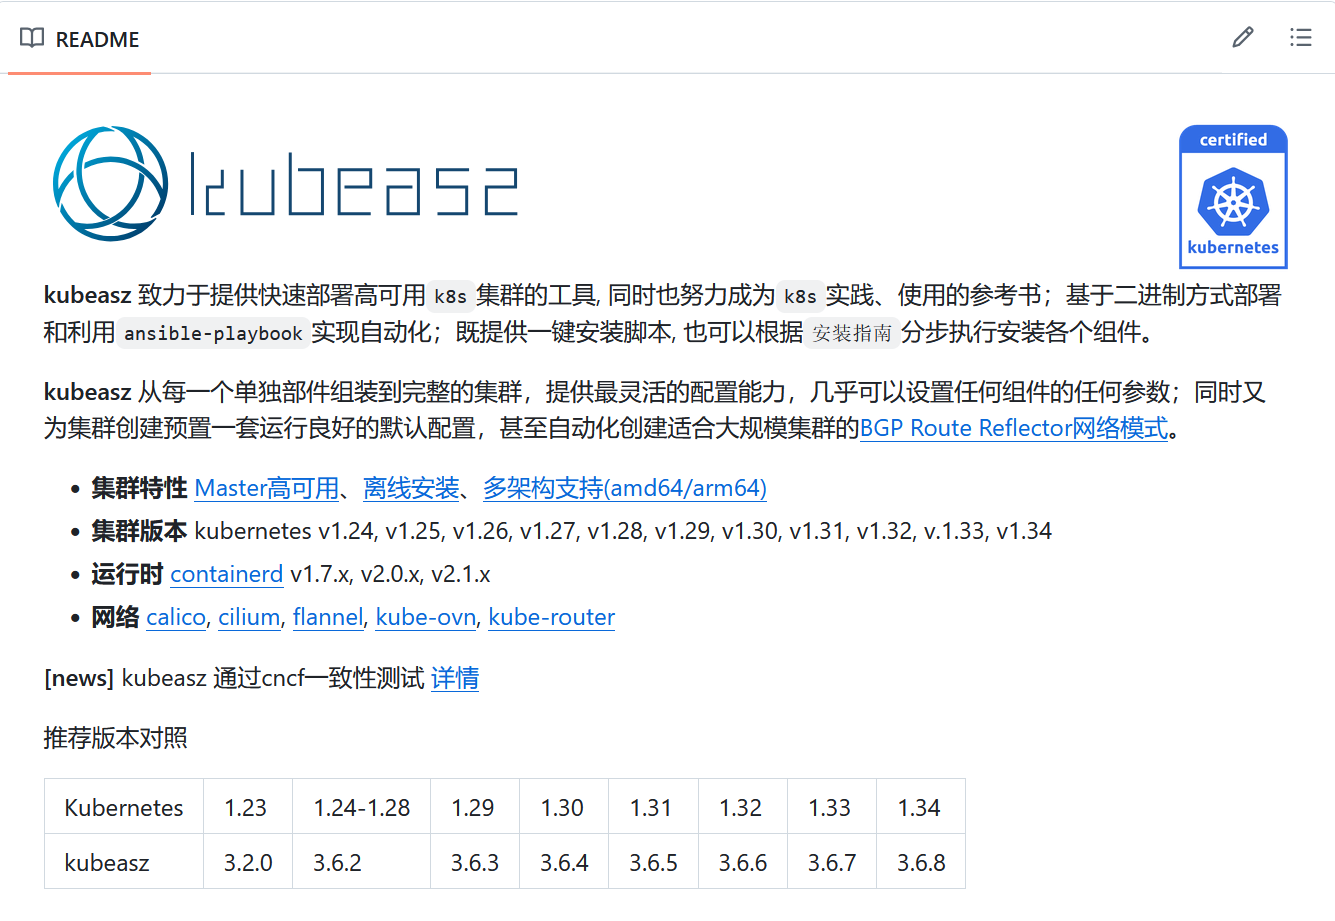The image size is (1335, 921).
Task: Open 多架构支持(amd64/arm64) link
Action: tap(625, 488)
